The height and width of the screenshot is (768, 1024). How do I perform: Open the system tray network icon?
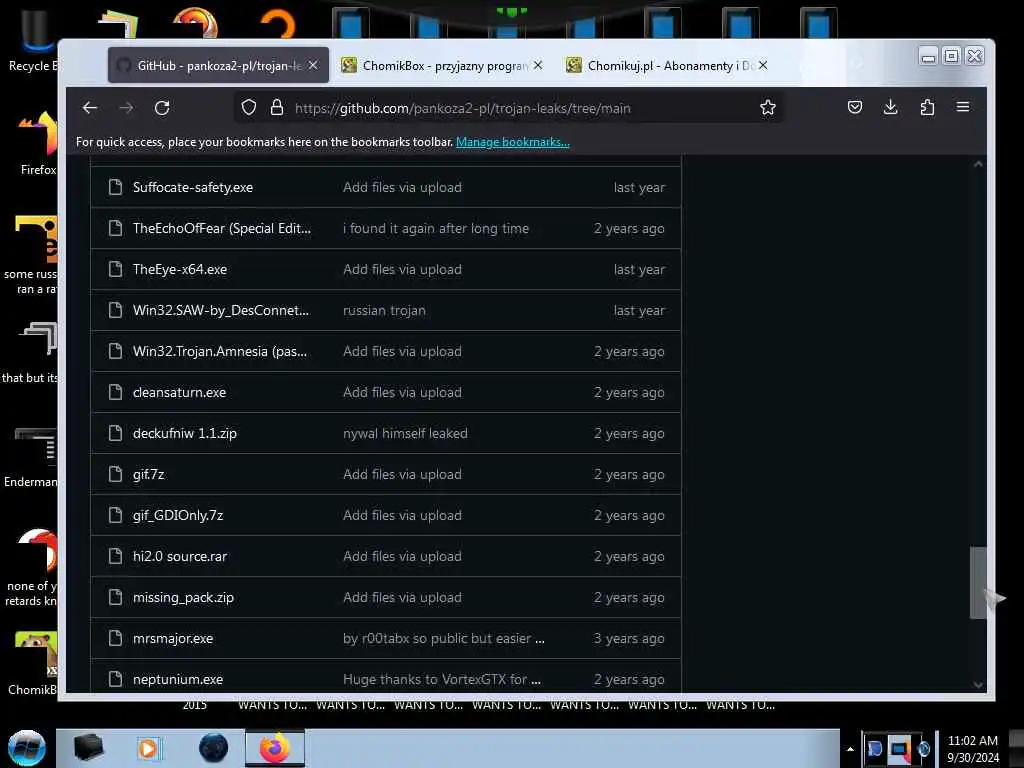click(899, 749)
